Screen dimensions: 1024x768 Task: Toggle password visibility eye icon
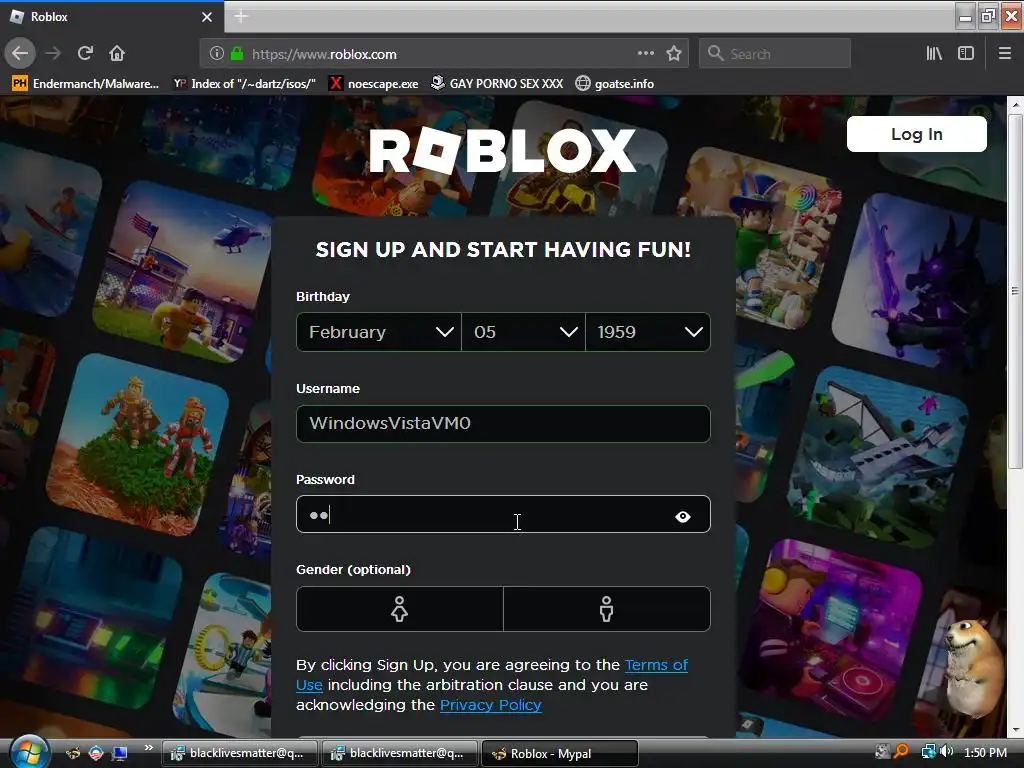point(682,517)
